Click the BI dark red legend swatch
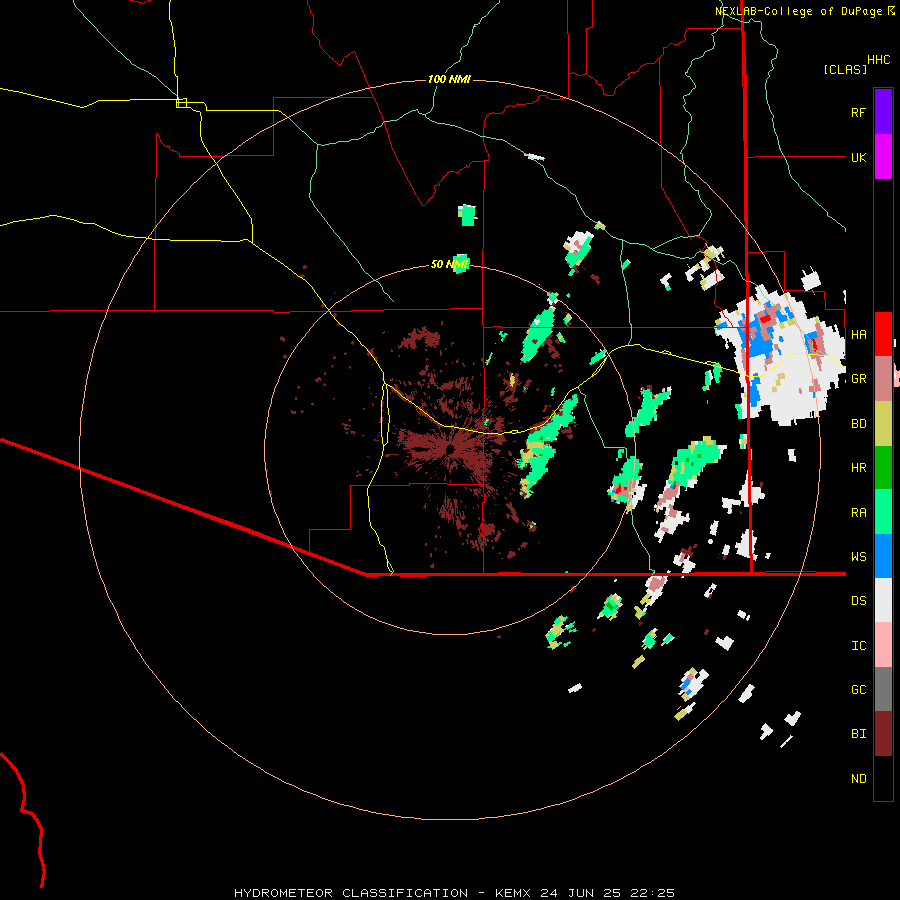The height and width of the screenshot is (900, 900). click(883, 734)
